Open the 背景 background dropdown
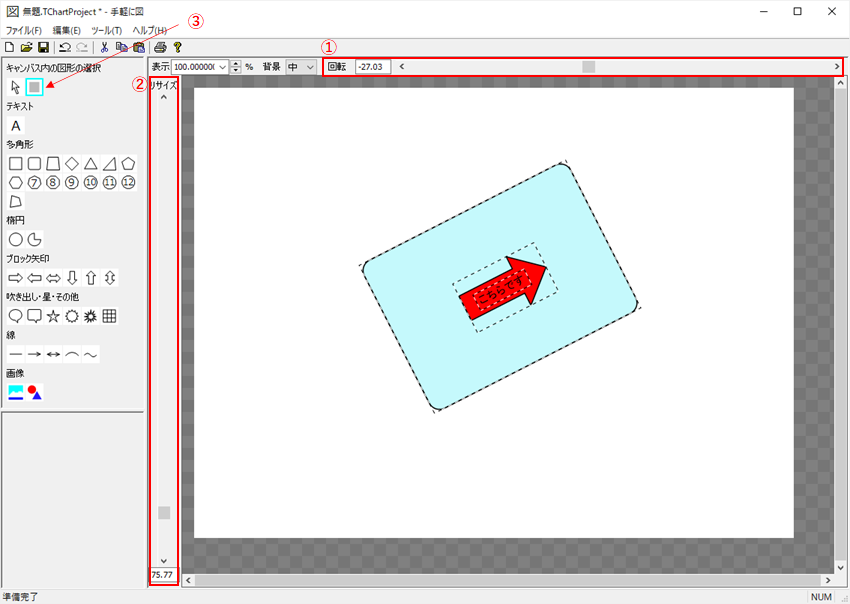The image size is (850, 604). (301, 67)
